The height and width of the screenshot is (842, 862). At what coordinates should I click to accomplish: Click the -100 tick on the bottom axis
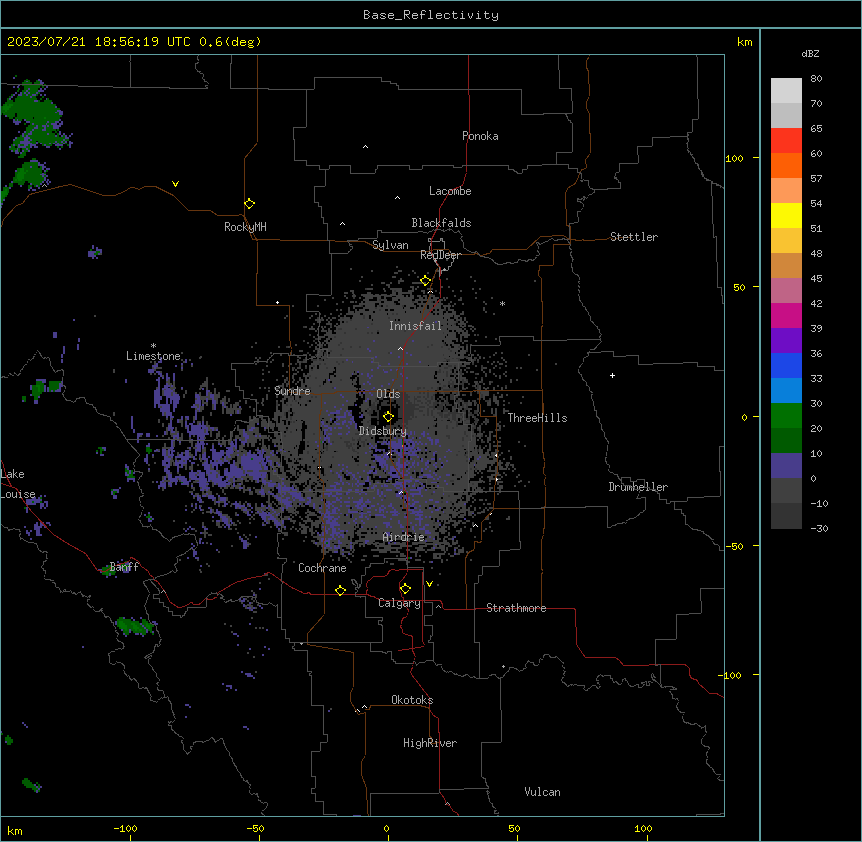tap(125, 828)
